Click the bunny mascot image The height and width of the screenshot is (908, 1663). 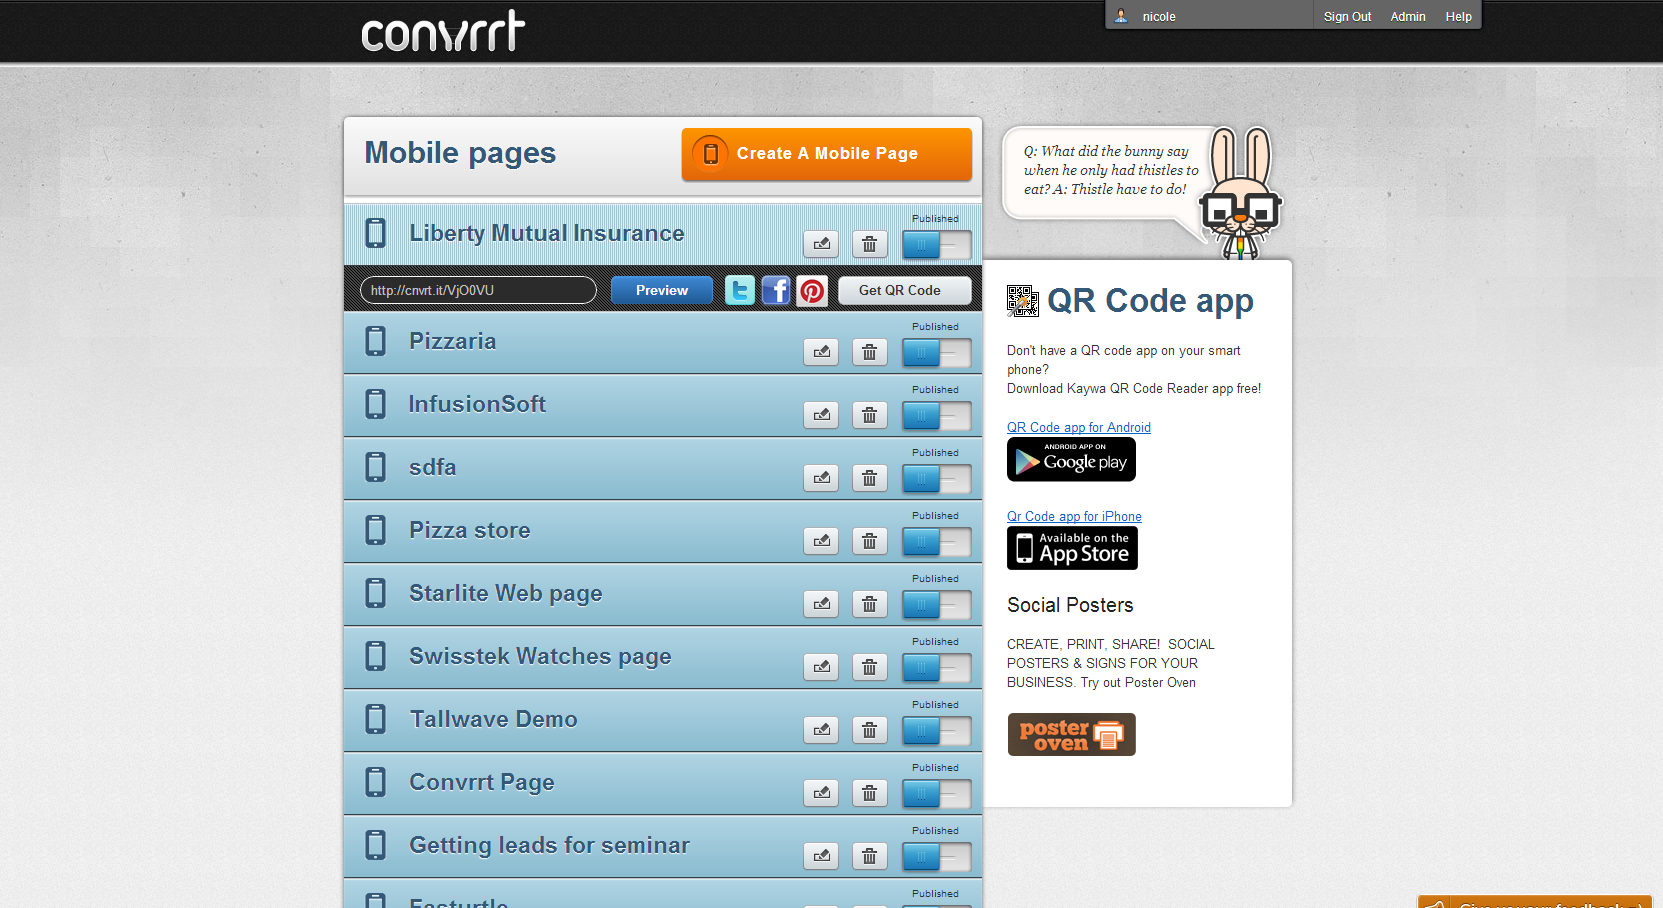pyautogui.click(x=1240, y=192)
